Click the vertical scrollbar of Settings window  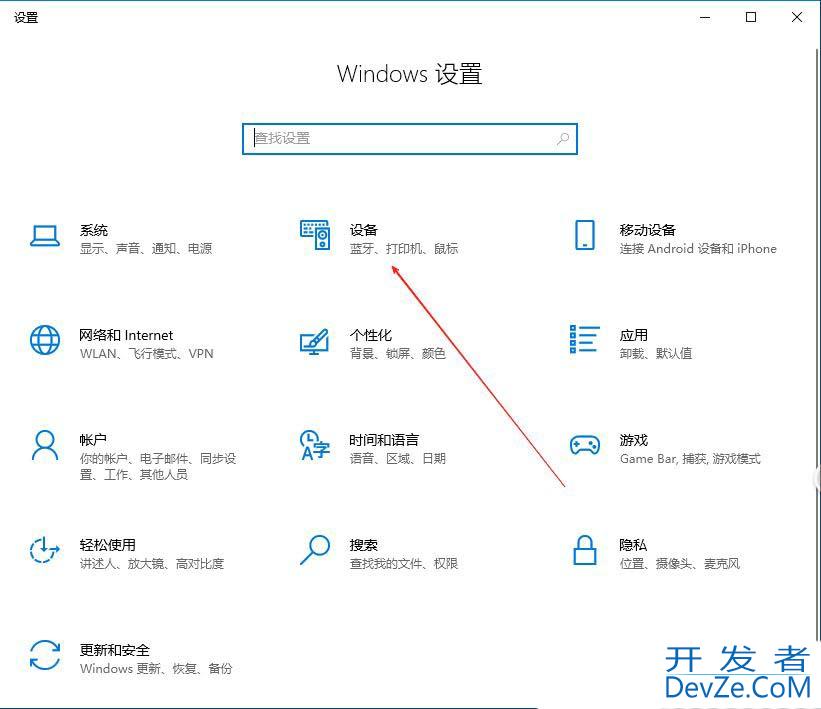[817, 344]
